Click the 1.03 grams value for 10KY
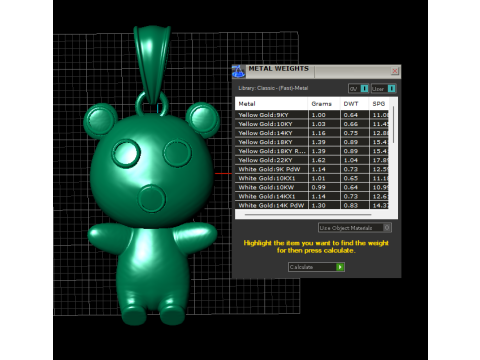Viewport: 480px width, 360px height. click(x=318, y=124)
